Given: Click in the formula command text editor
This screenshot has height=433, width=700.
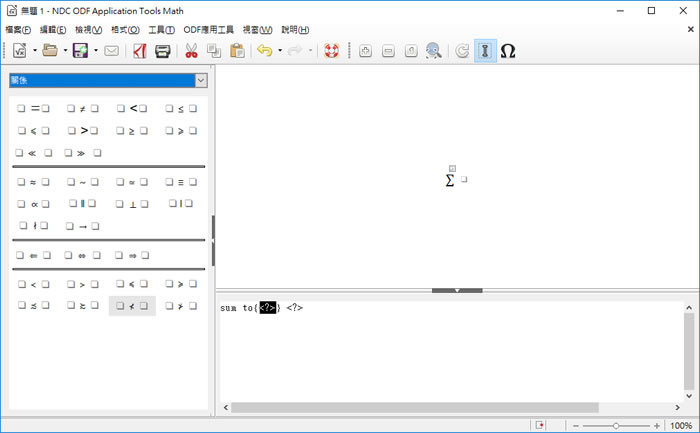Looking at the screenshot, I should (x=451, y=350).
